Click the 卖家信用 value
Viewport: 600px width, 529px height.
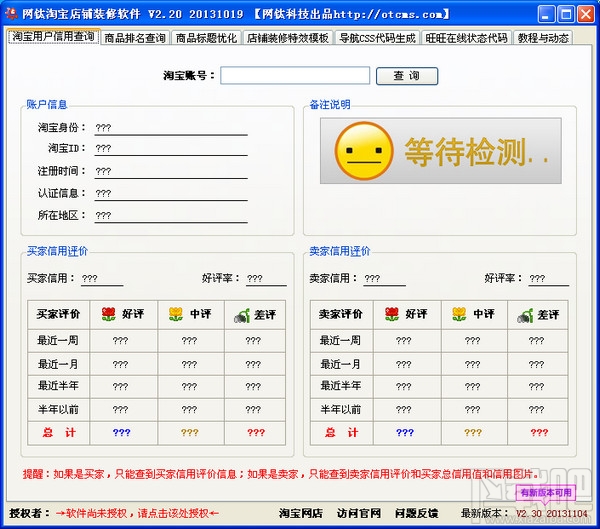pyautogui.click(x=385, y=279)
